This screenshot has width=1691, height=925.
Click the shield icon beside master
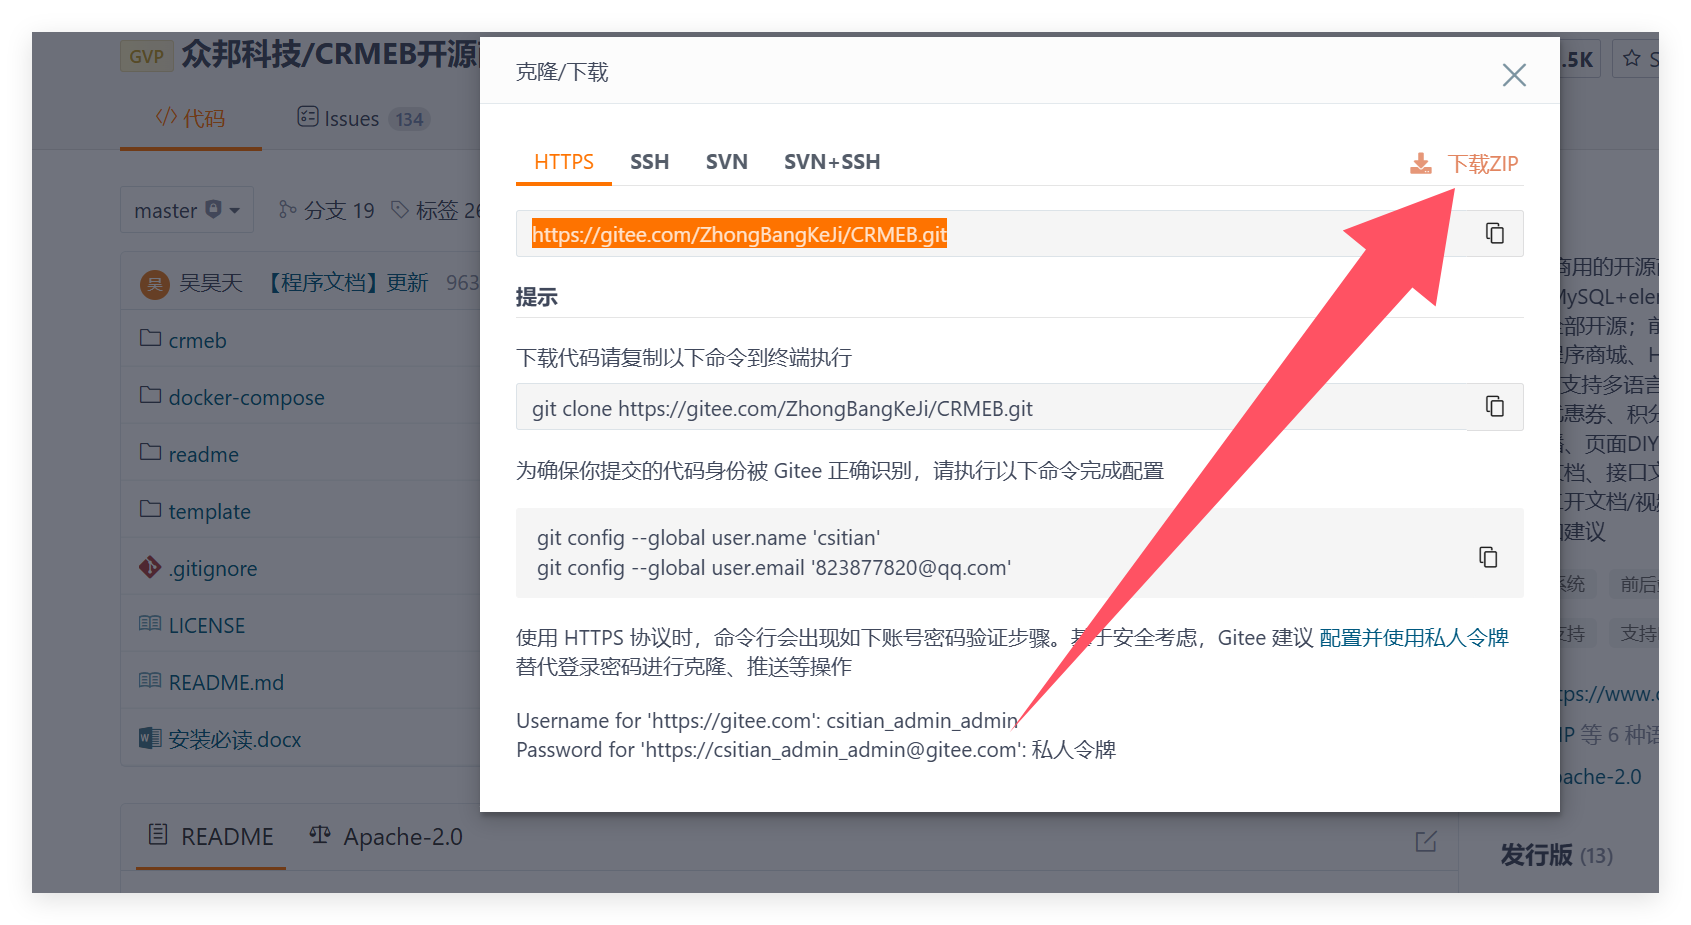pyautogui.click(x=213, y=209)
